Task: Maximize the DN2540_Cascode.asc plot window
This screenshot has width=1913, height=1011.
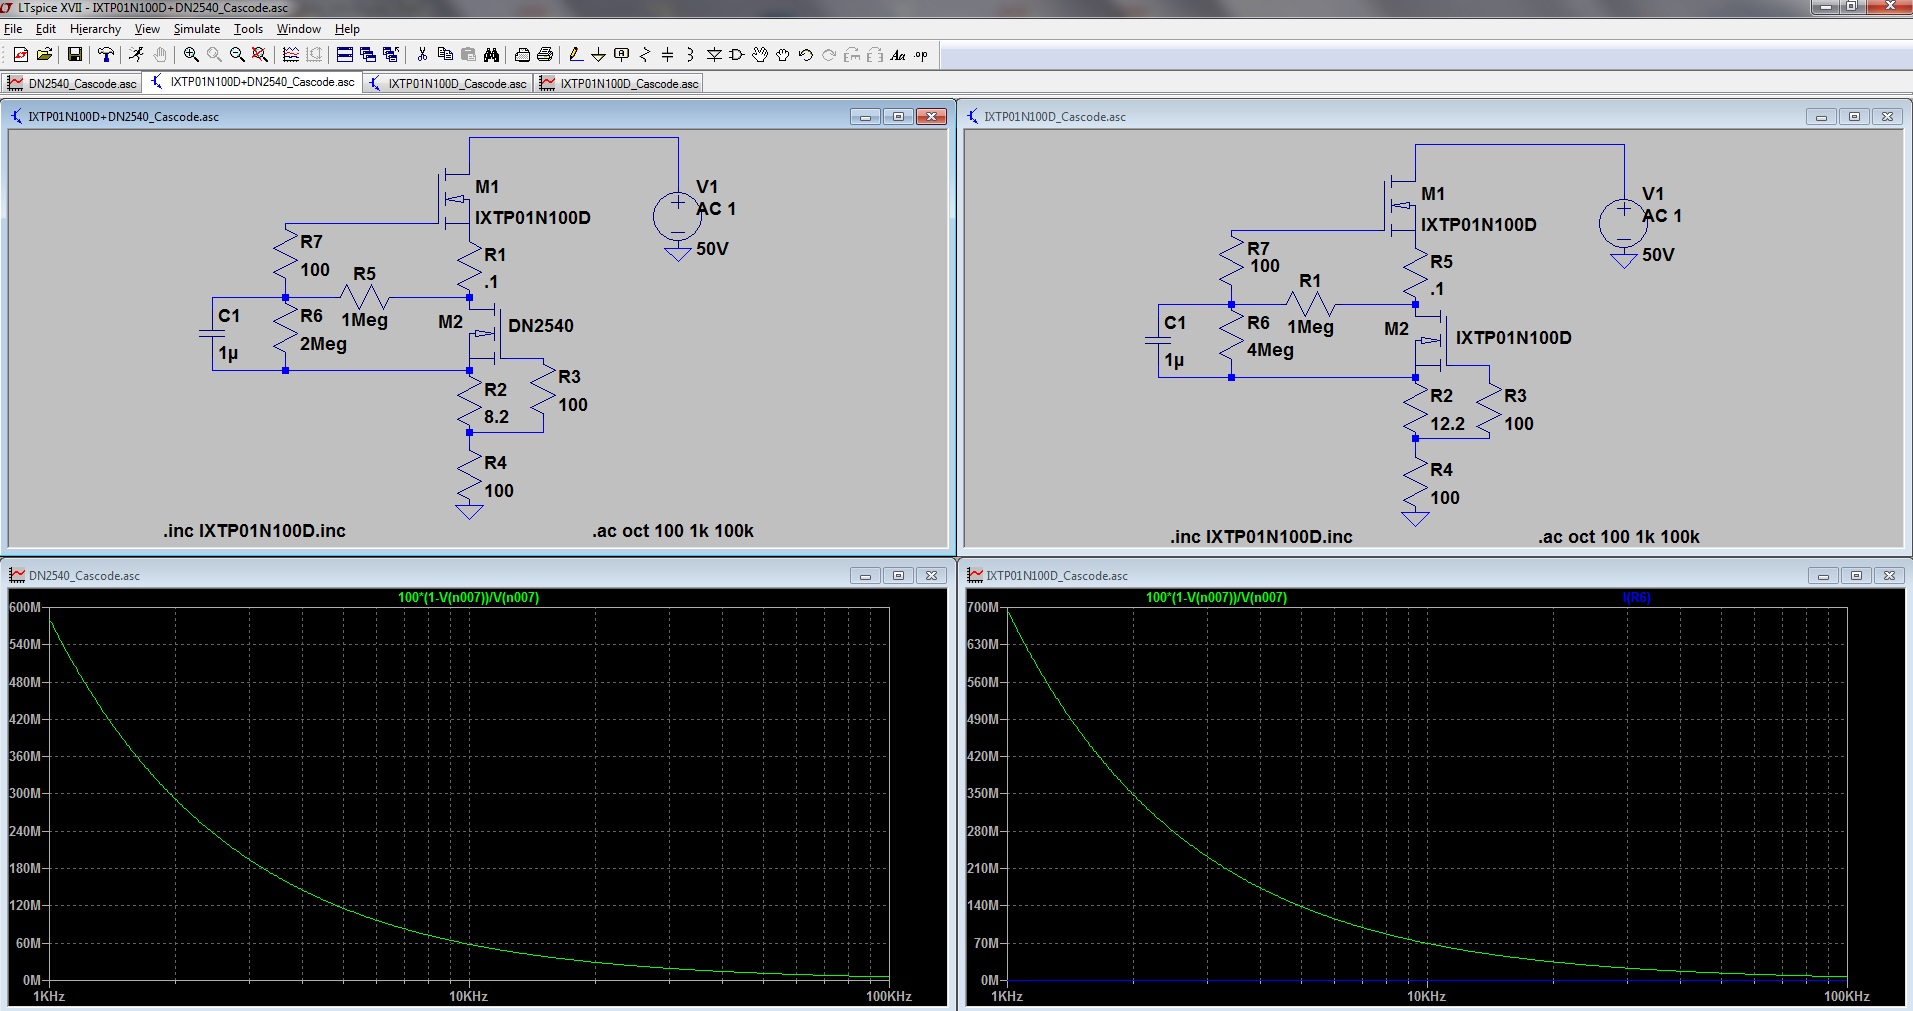Action: tap(898, 575)
